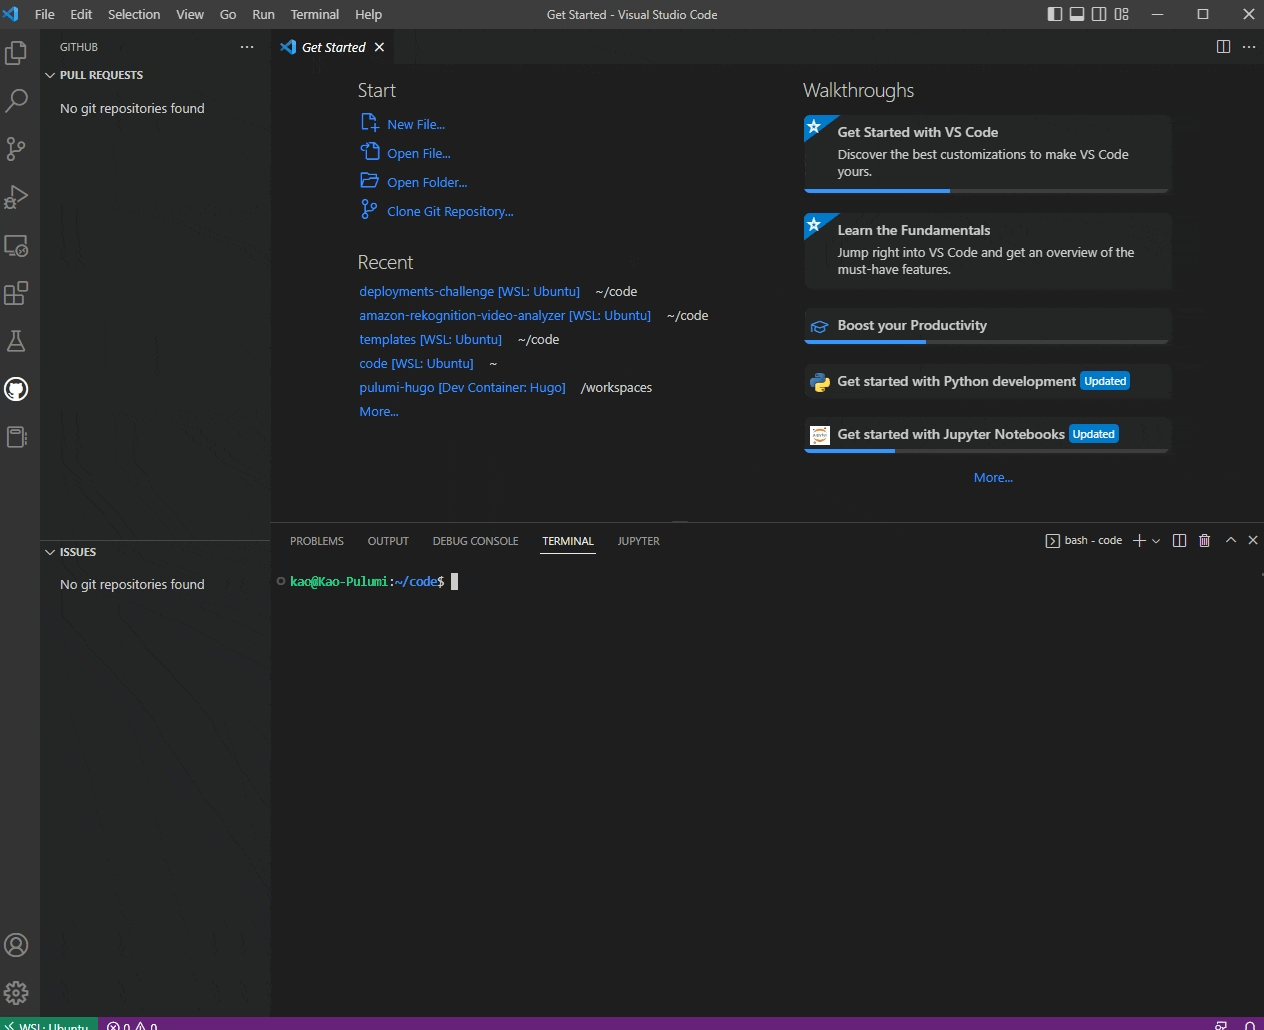Click the New File... link

point(416,124)
